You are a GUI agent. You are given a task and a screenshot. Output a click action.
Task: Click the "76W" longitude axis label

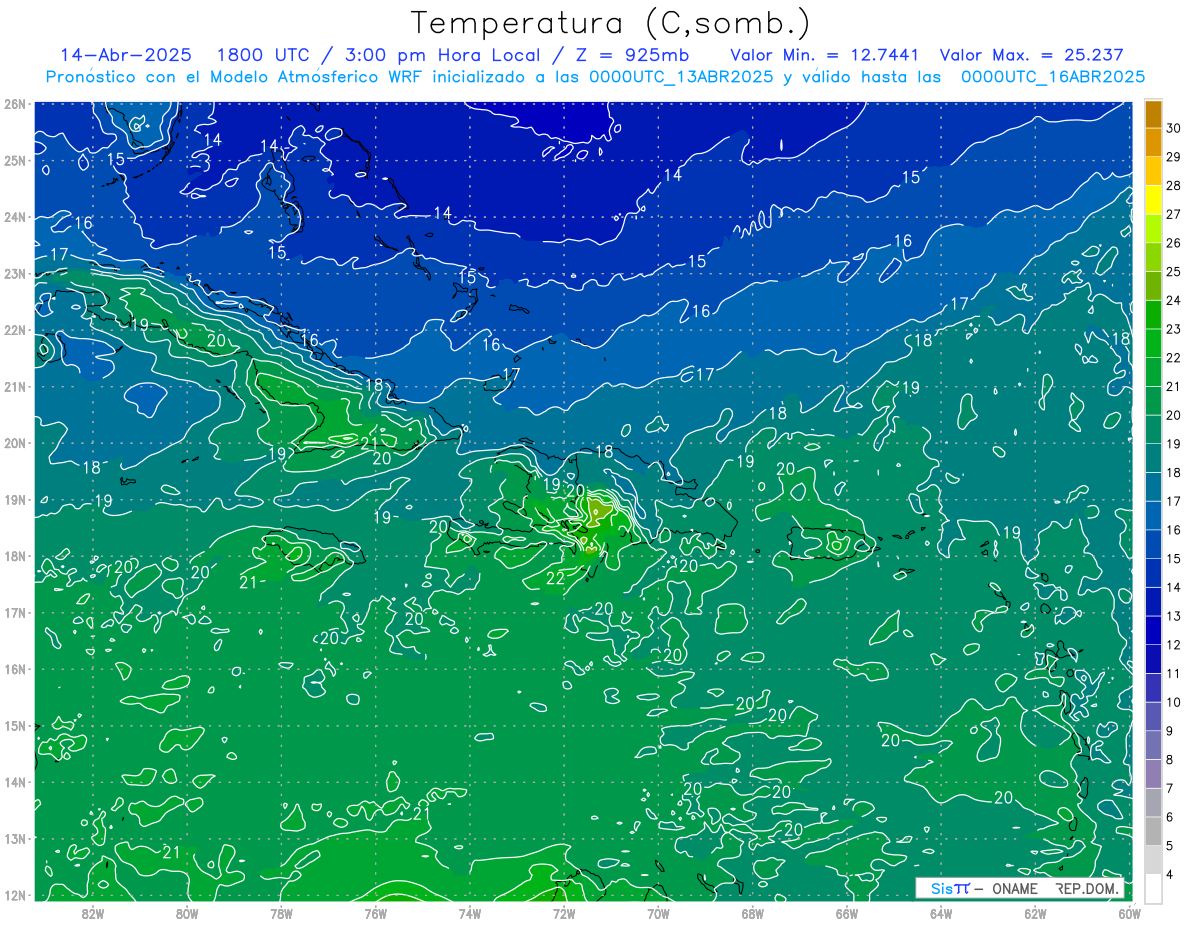pos(376,913)
